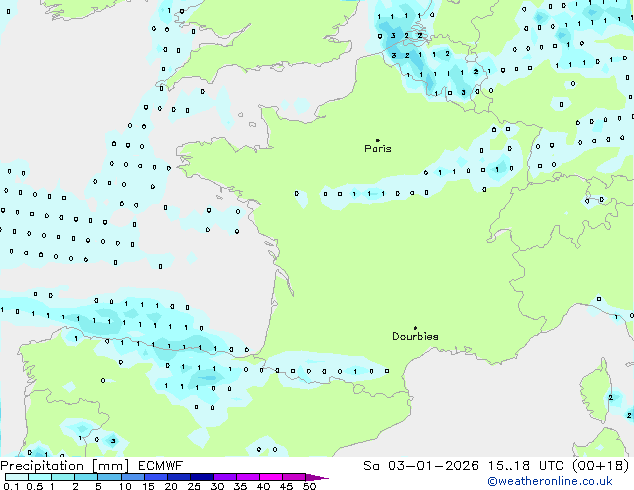The height and width of the screenshot is (490, 634).
Task: Click the legend value '10'
Action: tap(125, 486)
